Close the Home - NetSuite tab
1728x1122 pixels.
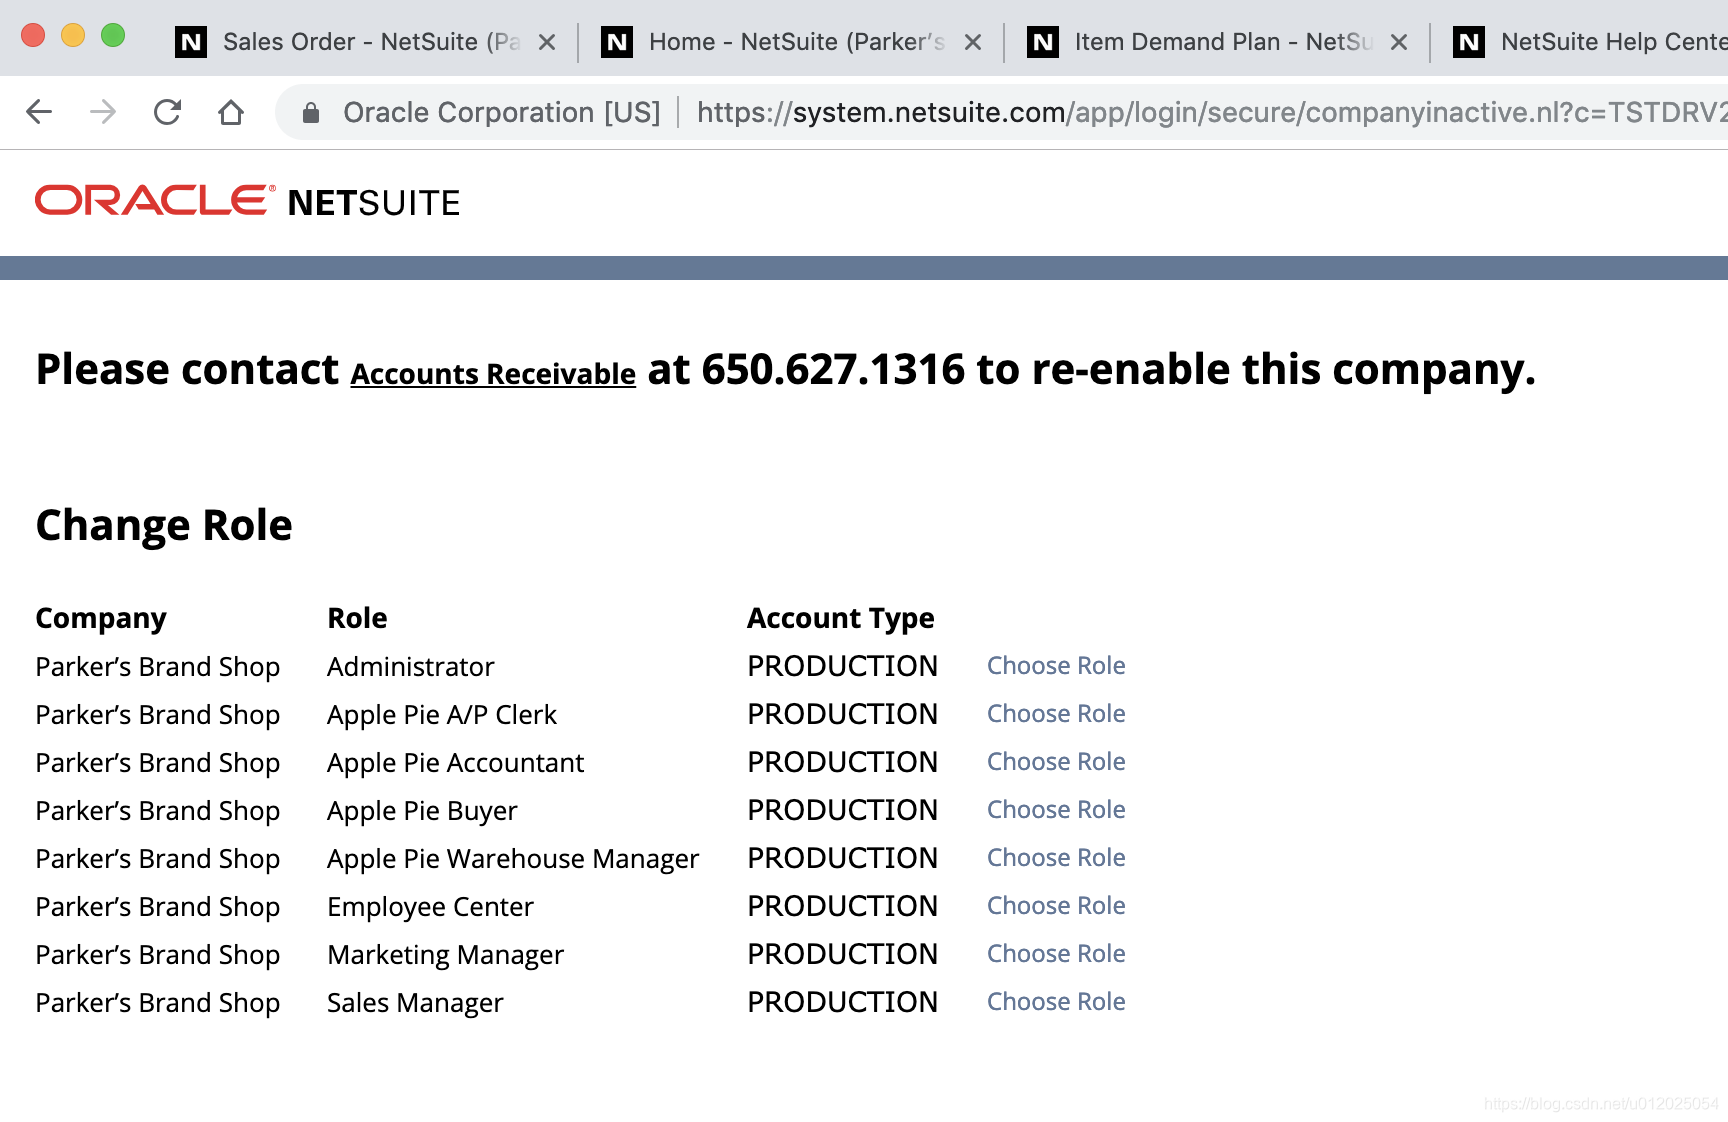pyautogui.click(x=973, y=42)
